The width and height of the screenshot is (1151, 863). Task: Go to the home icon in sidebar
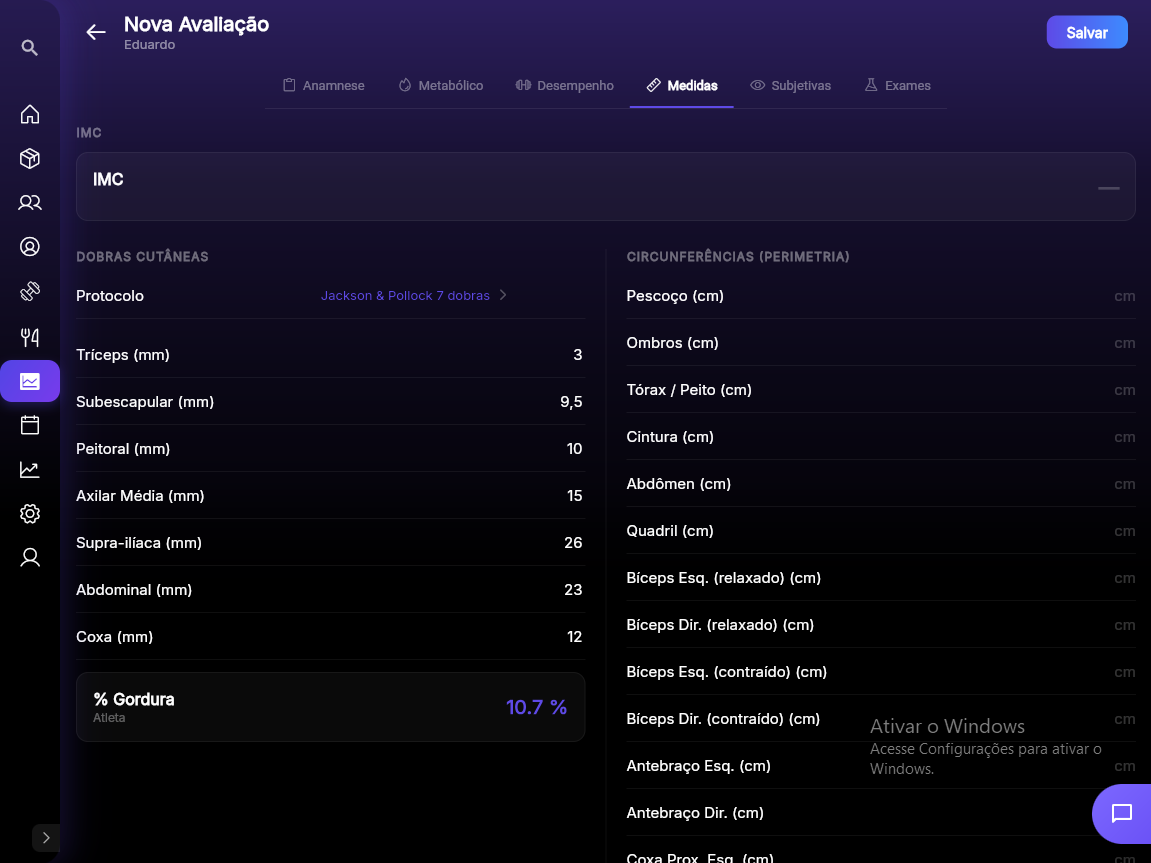pos(29,114)
